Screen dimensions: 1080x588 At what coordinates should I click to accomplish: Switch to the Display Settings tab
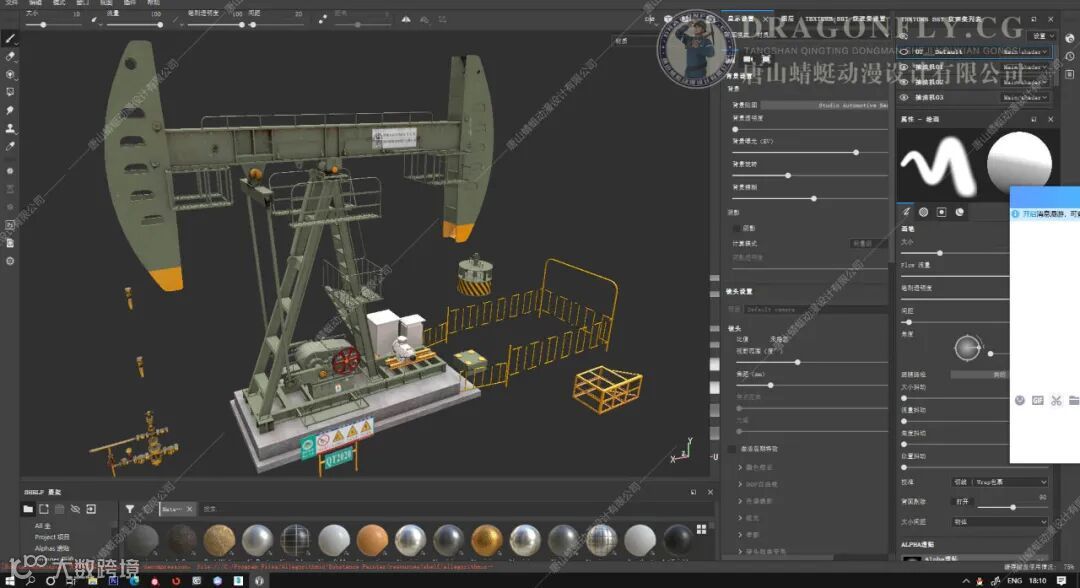pyautogui.click(x=743, y=18)
